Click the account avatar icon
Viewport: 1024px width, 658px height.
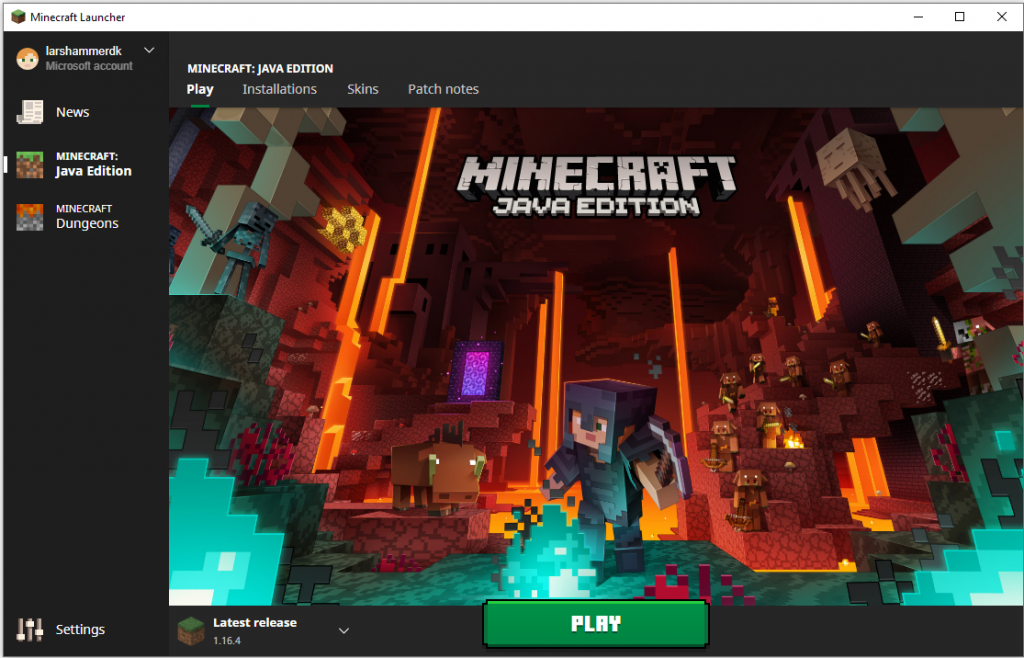[x=27, y=59]
